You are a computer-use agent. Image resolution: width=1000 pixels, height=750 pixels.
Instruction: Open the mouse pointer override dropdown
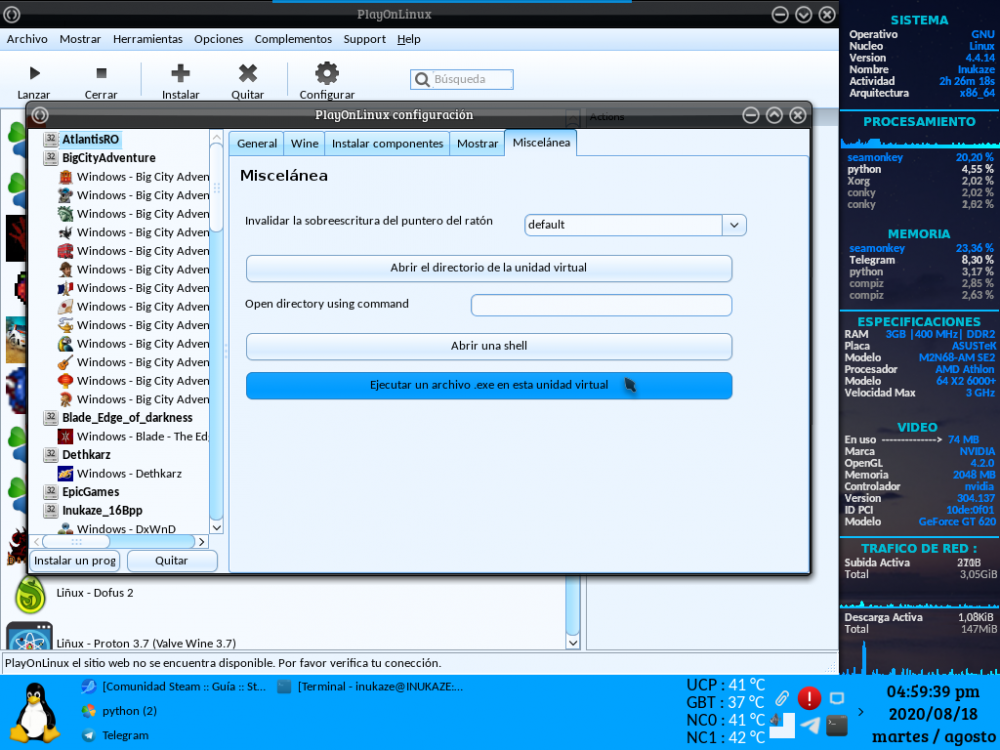tap(735, 225)
